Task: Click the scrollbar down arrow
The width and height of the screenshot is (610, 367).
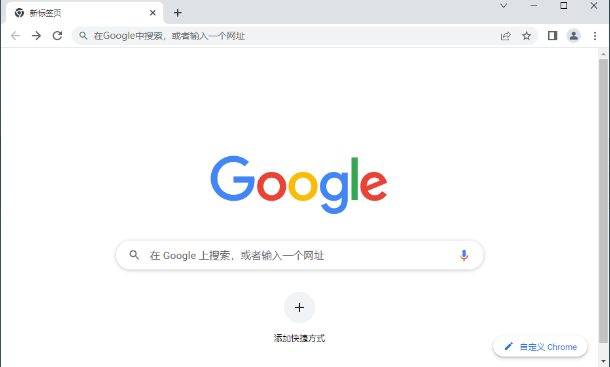Action: click(x=603, y=362)
